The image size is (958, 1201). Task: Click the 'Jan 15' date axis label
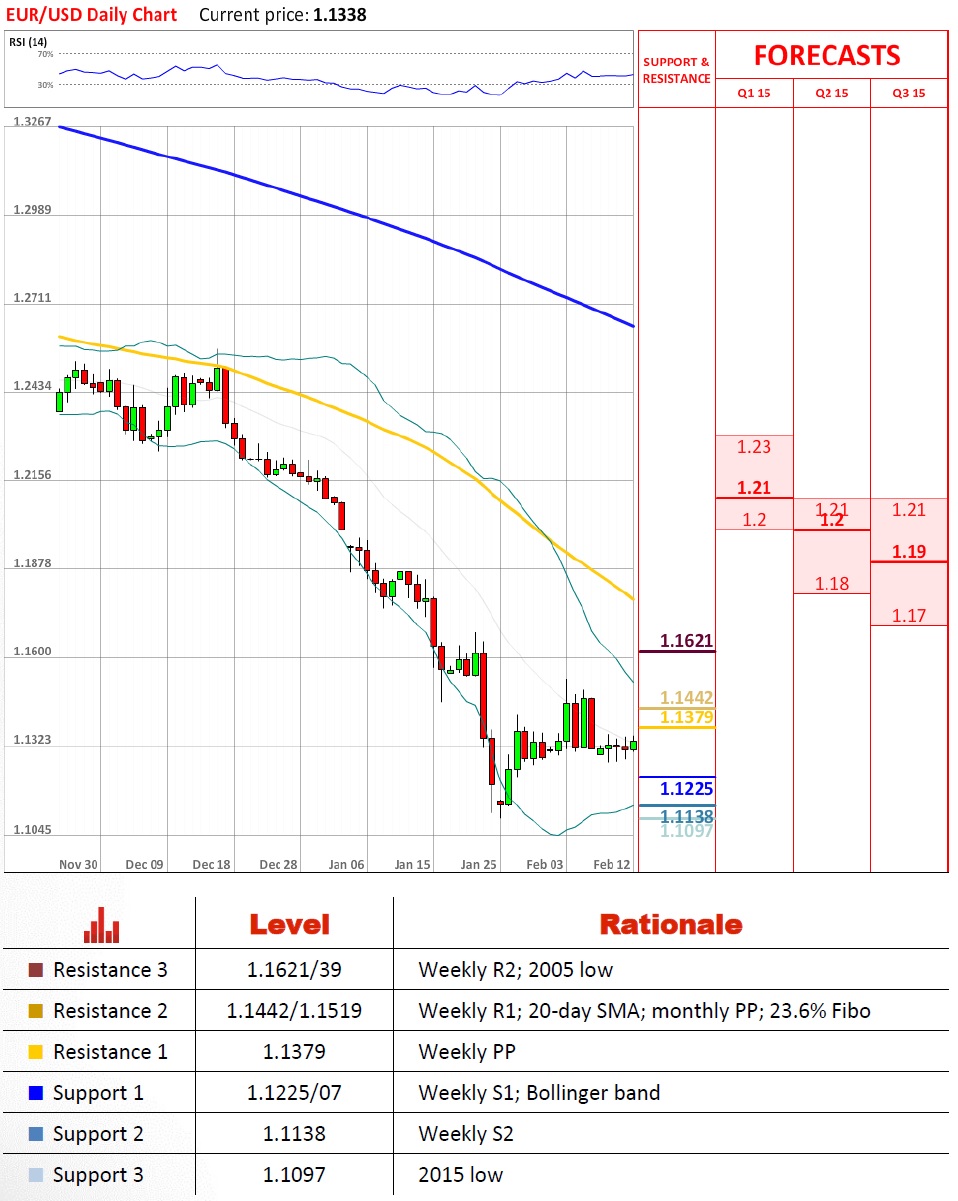pyautogui.click(x=412, y=864)
